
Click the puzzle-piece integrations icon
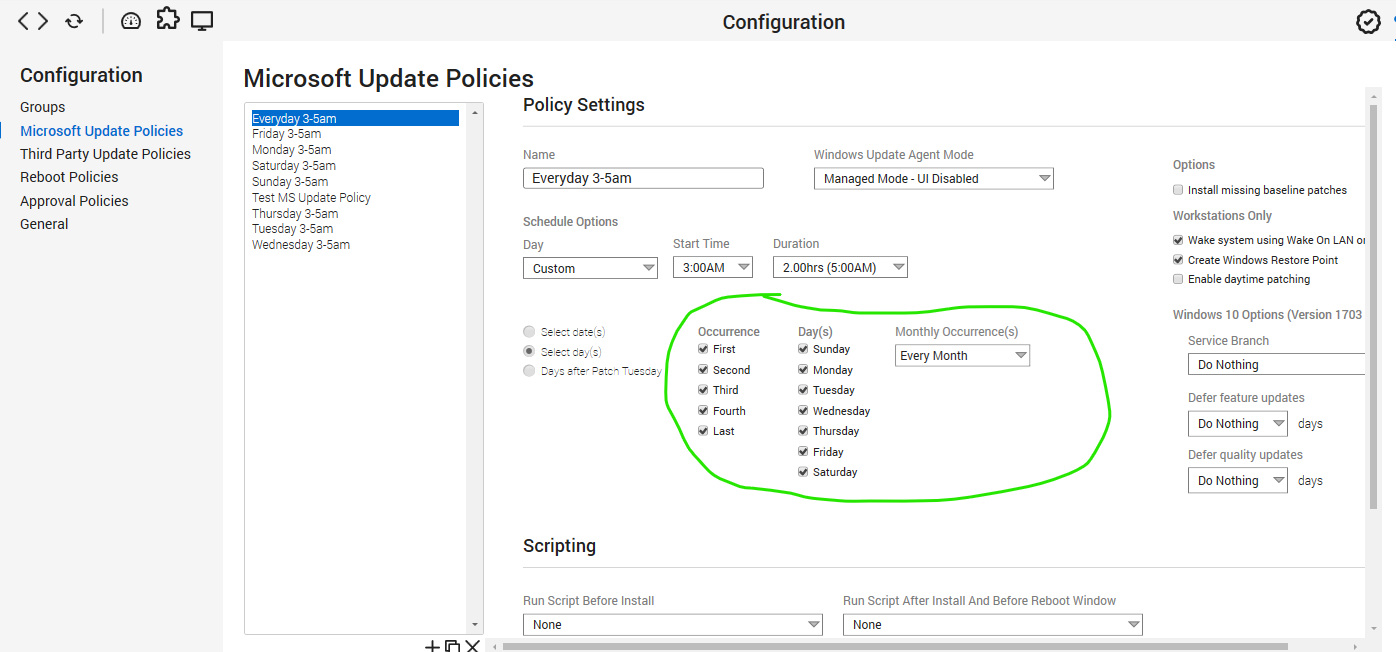tap(167, 19)
